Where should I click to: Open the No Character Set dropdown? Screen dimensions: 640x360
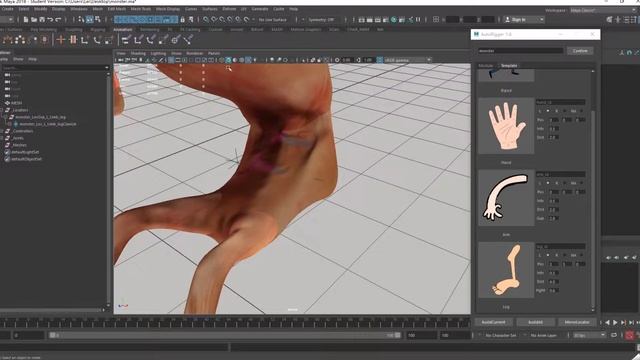coord(500,336)
